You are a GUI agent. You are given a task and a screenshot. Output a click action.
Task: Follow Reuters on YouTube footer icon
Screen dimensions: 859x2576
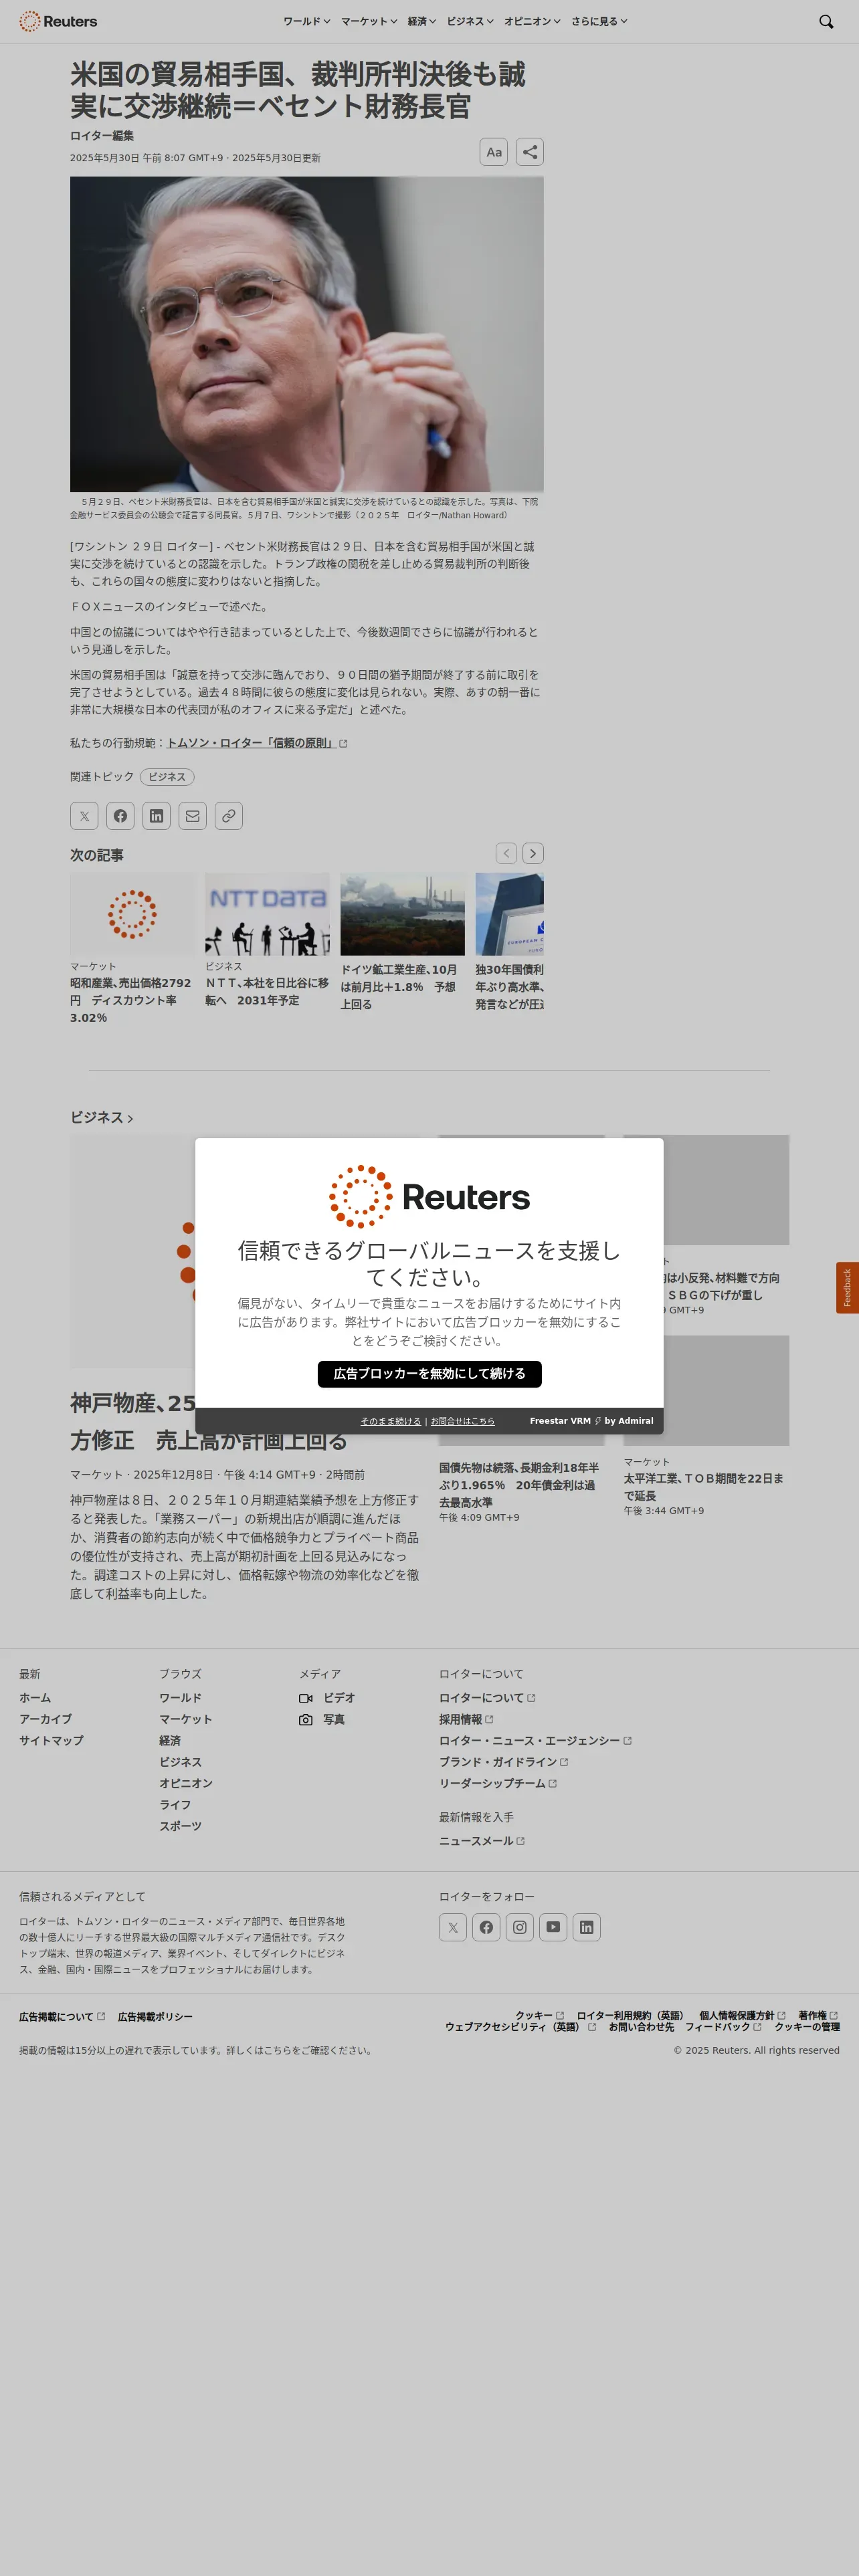[x=553, y=1927]
